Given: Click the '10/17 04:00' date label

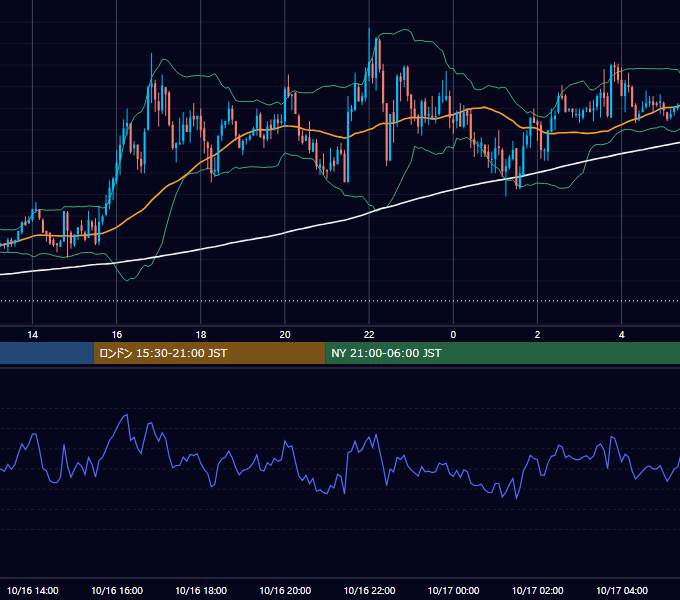Looking at the screenshot, I should point(621,590).
